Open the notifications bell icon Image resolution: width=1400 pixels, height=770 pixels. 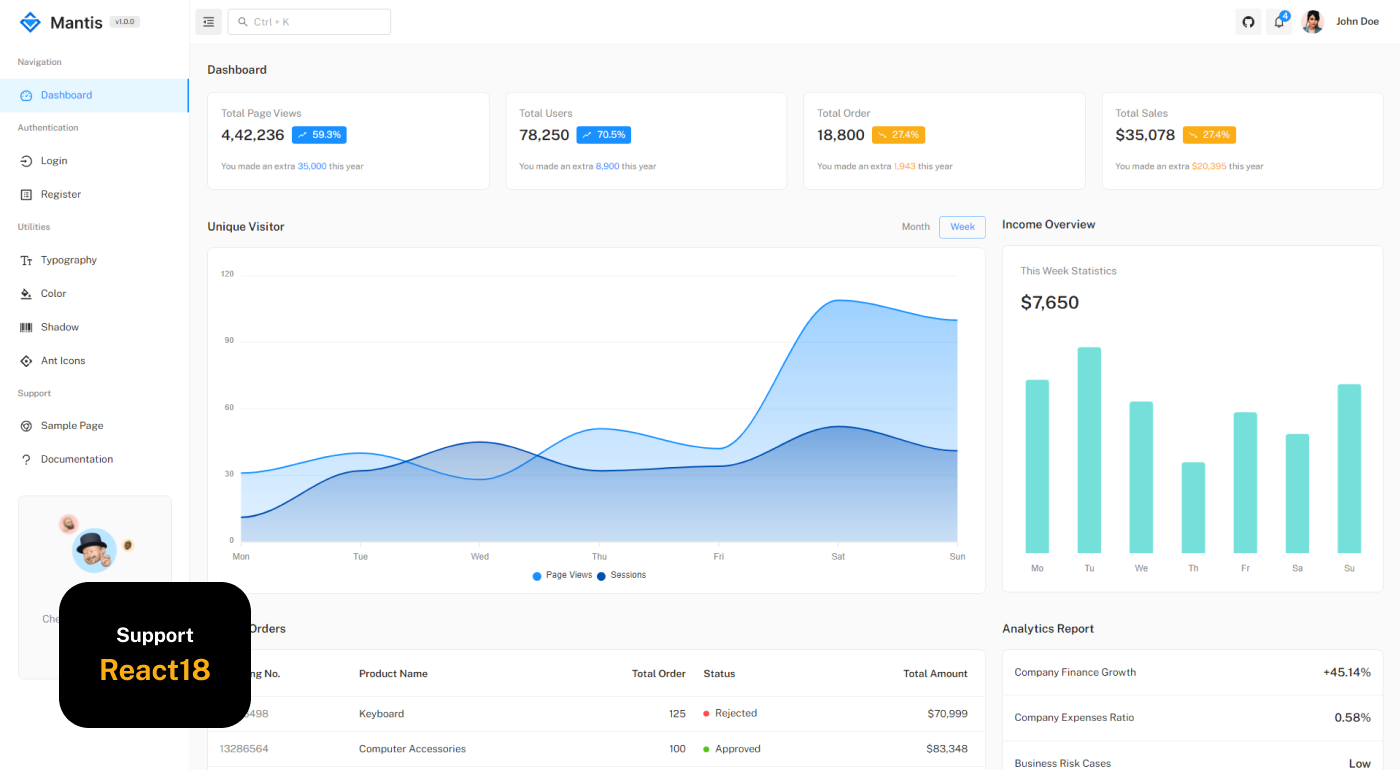click(1279, 21)
